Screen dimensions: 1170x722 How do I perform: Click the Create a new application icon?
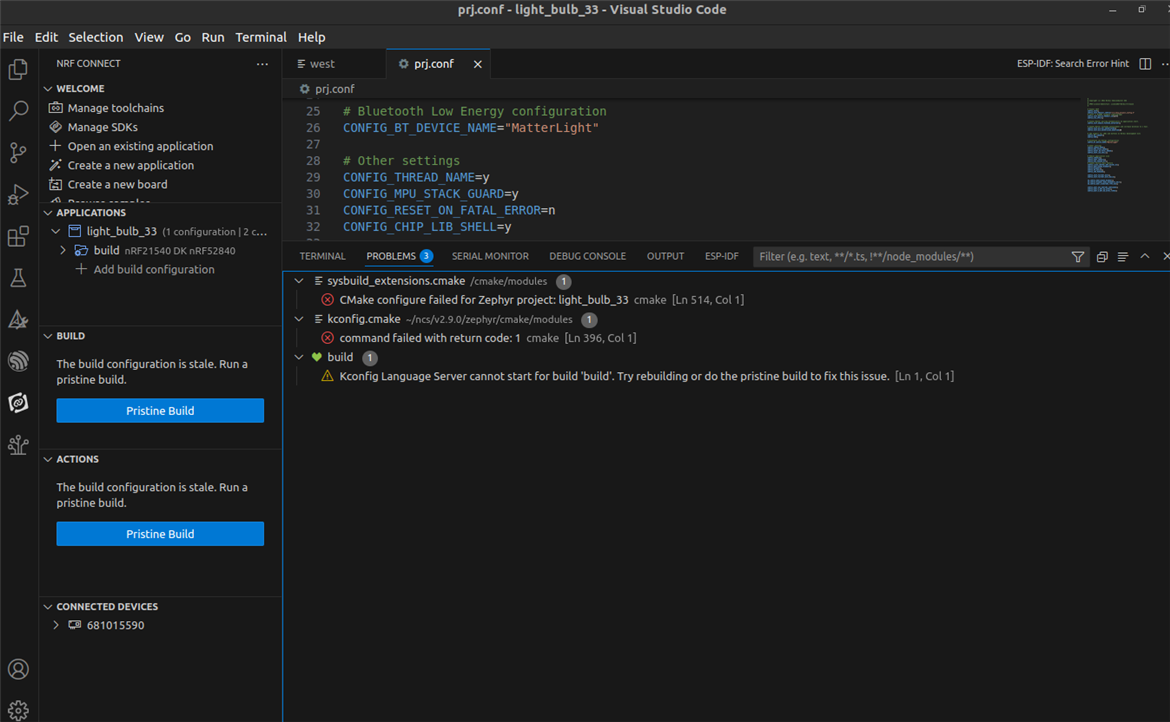click(55, 165)
